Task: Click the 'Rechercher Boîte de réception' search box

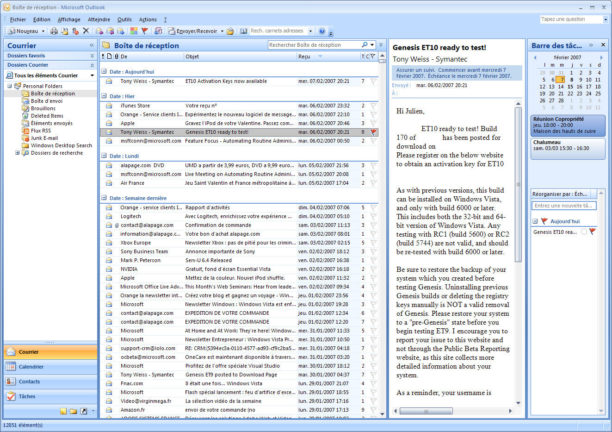Action: click(x=314, y=45)
